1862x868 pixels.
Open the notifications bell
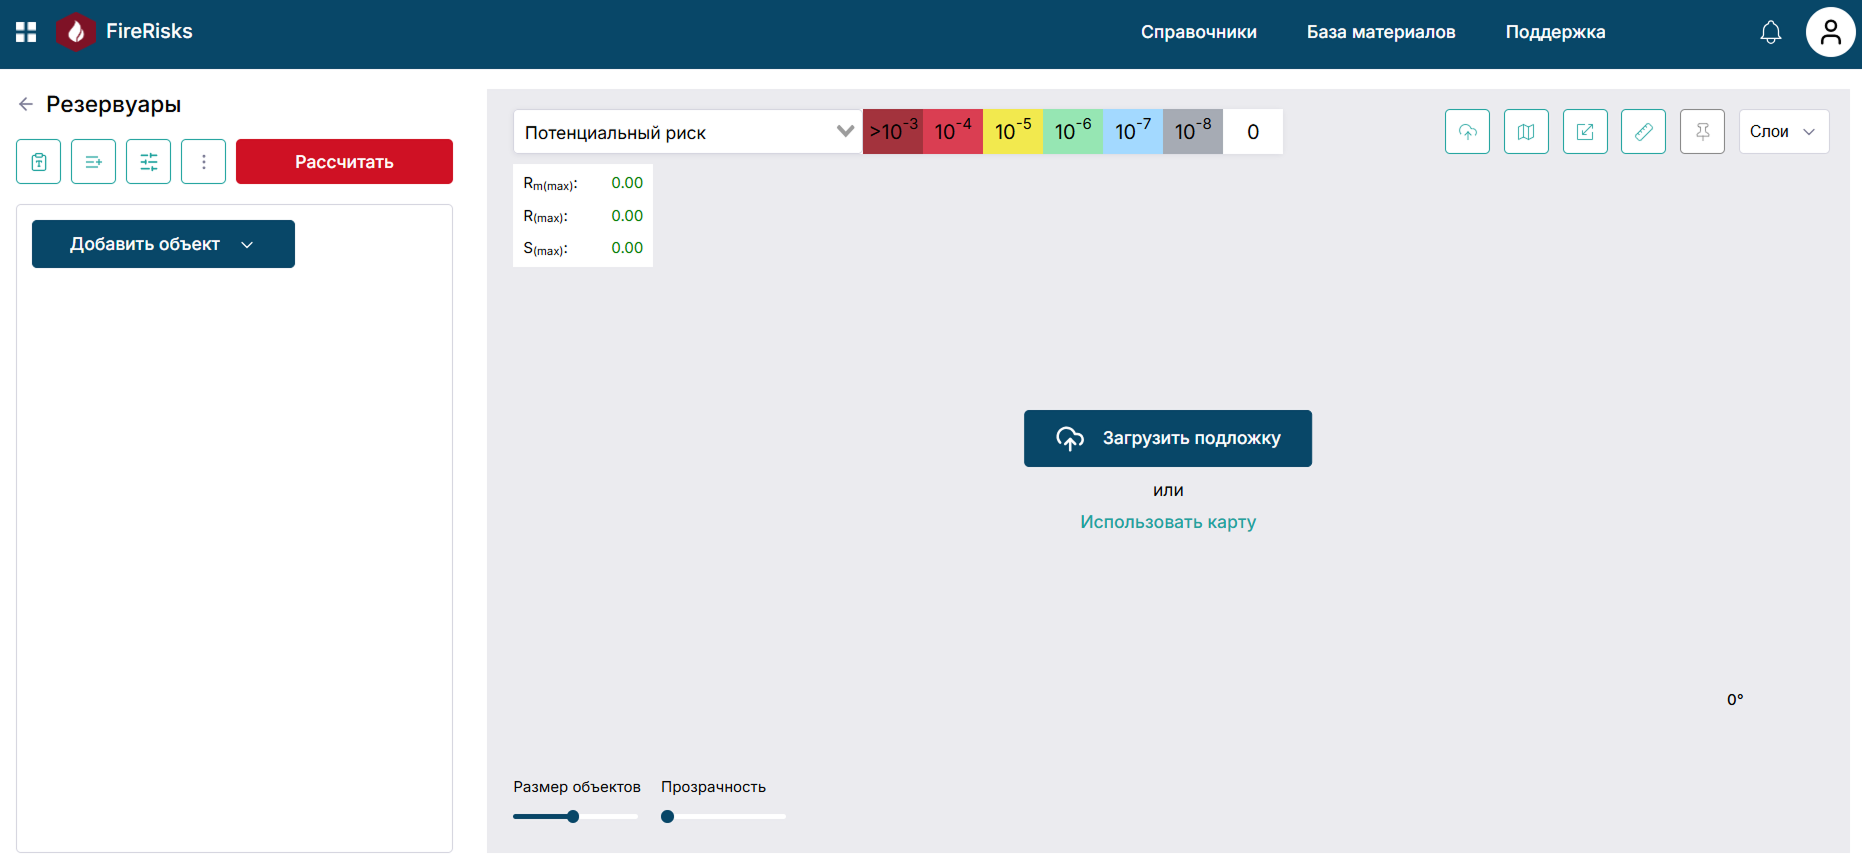[x=1770, y=32]
